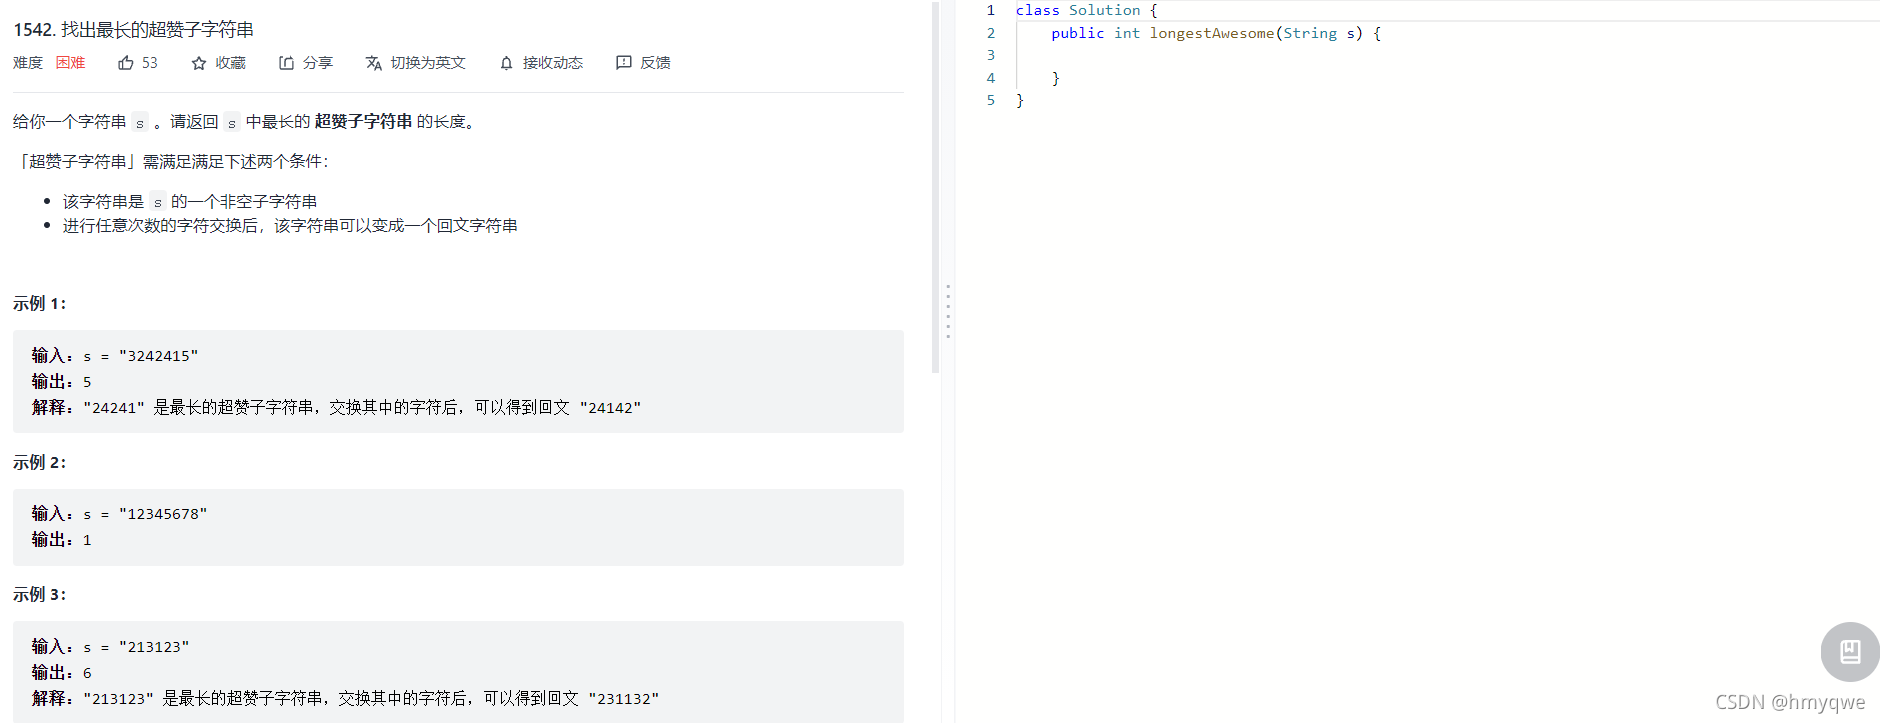Click the description pane vertical scrollbar
This screenshot has height=723, width=1880.
pyautogui.click(x=936, y=187)
